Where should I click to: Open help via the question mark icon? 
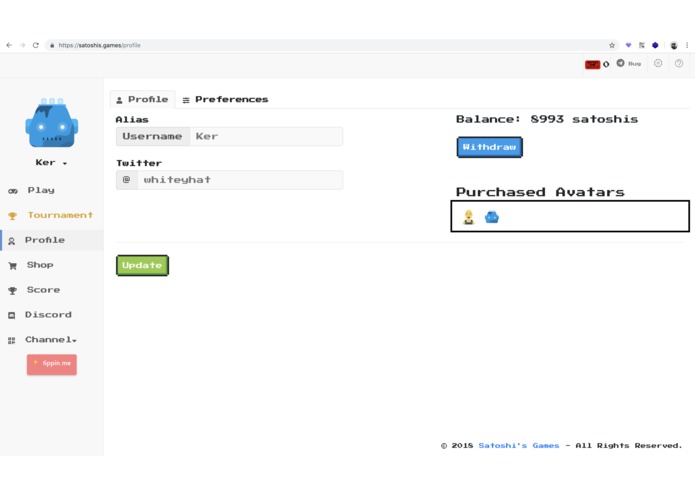(x=679, y=63)
